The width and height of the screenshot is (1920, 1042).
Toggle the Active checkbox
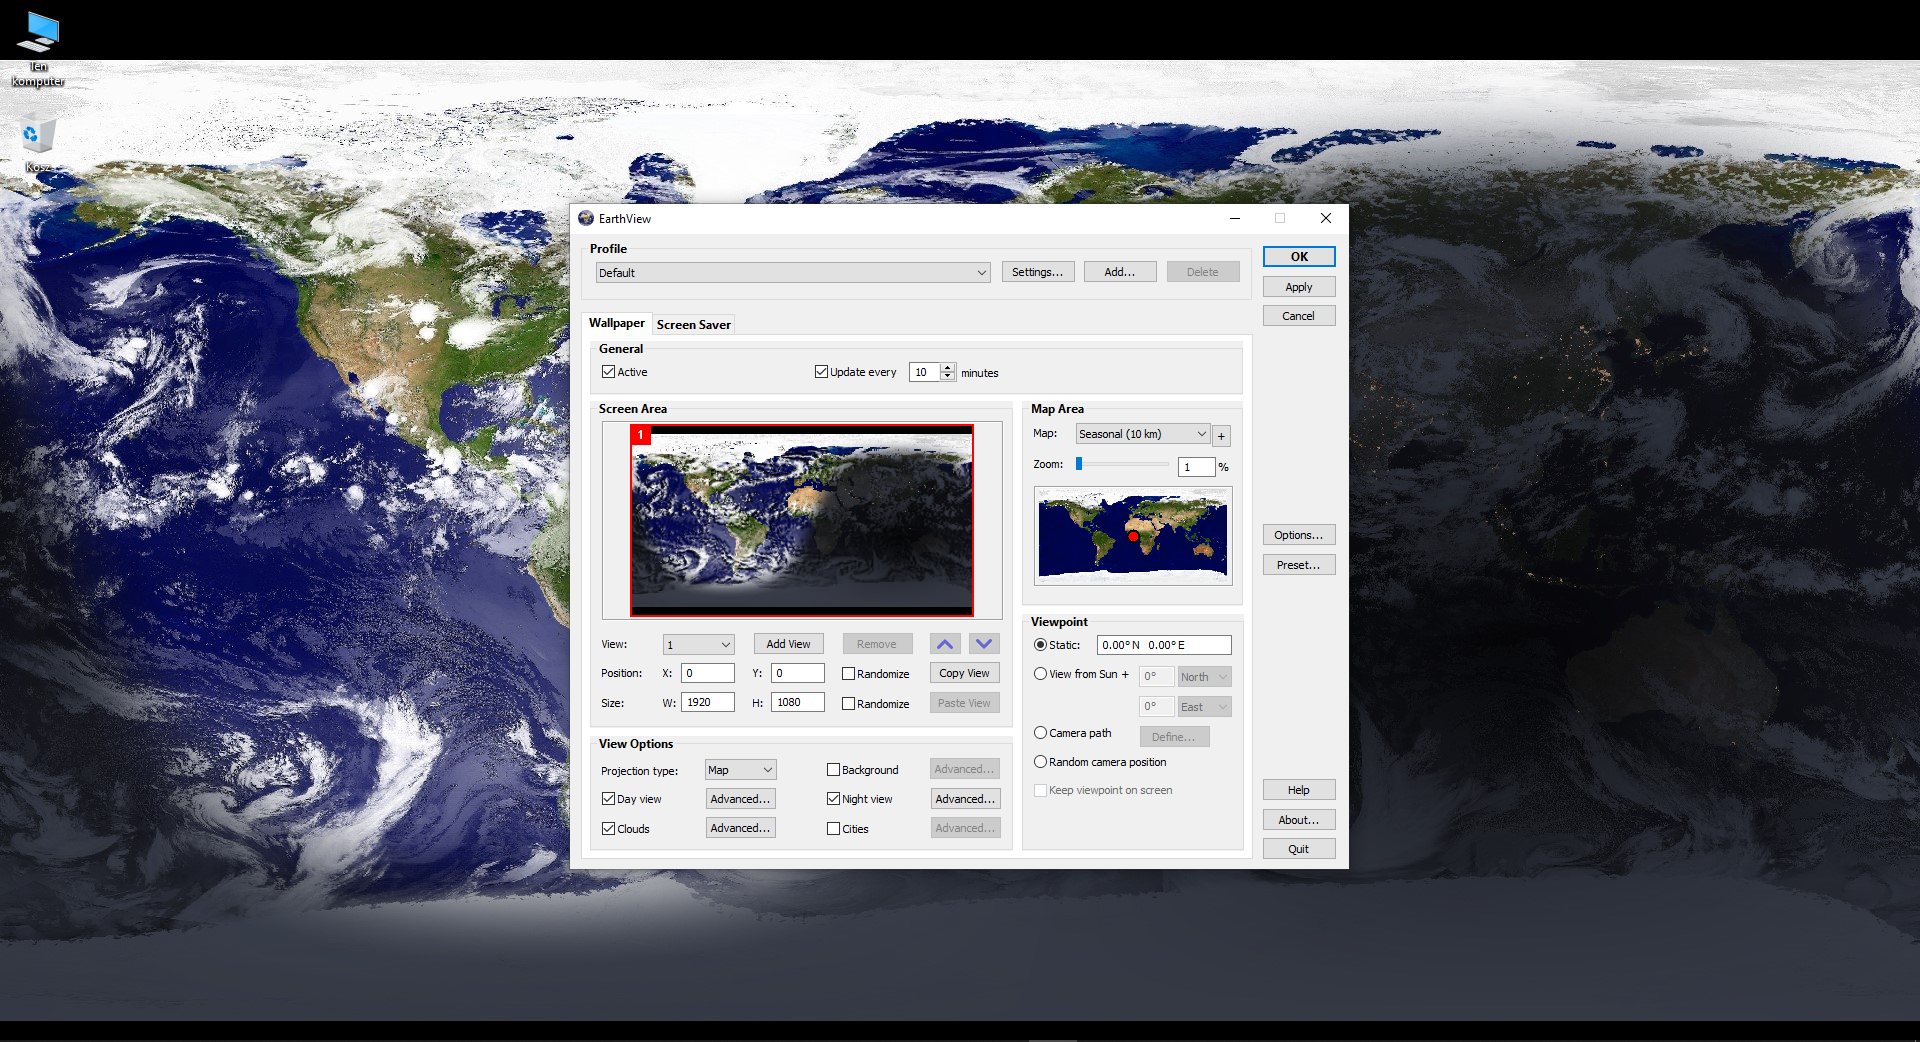tap(608, 372)
